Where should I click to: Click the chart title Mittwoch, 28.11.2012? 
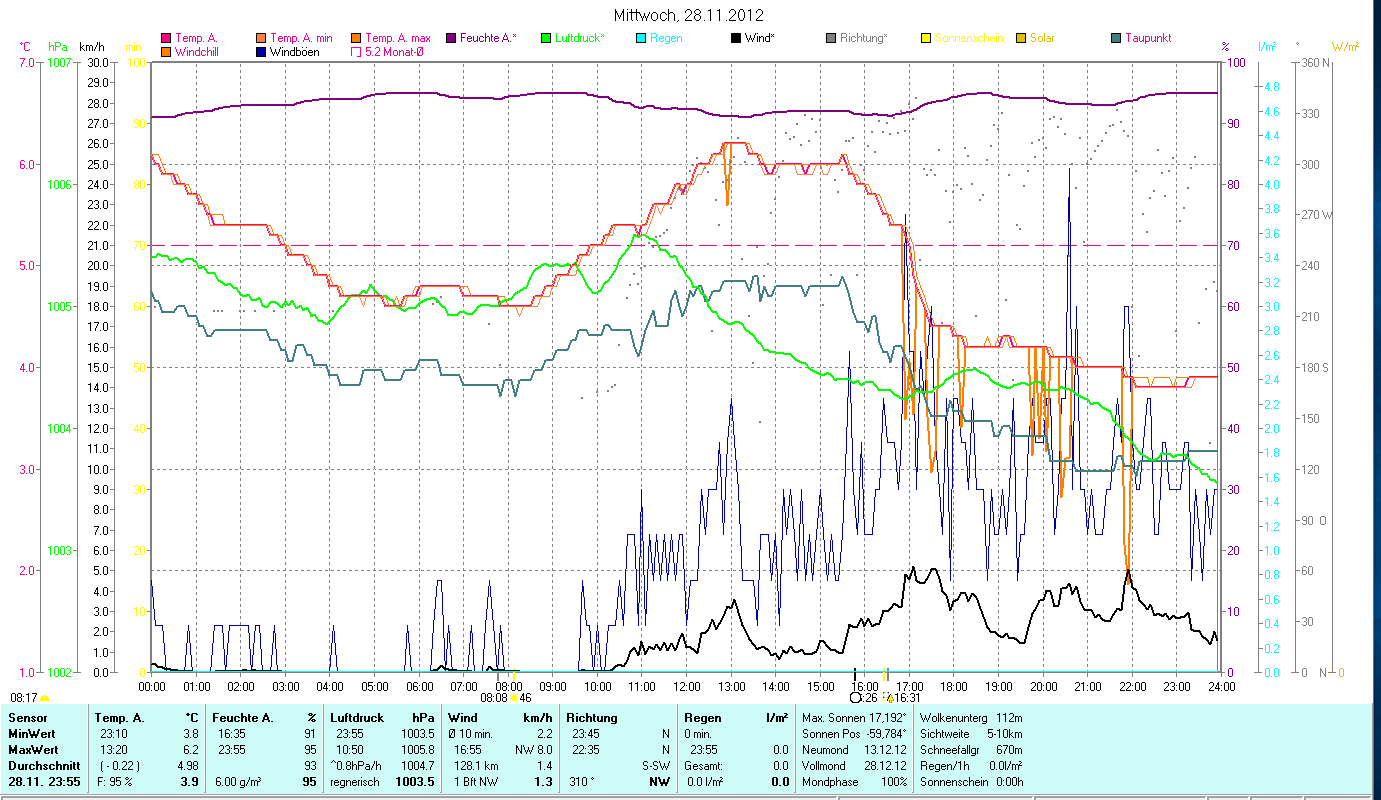pos(689,15)
